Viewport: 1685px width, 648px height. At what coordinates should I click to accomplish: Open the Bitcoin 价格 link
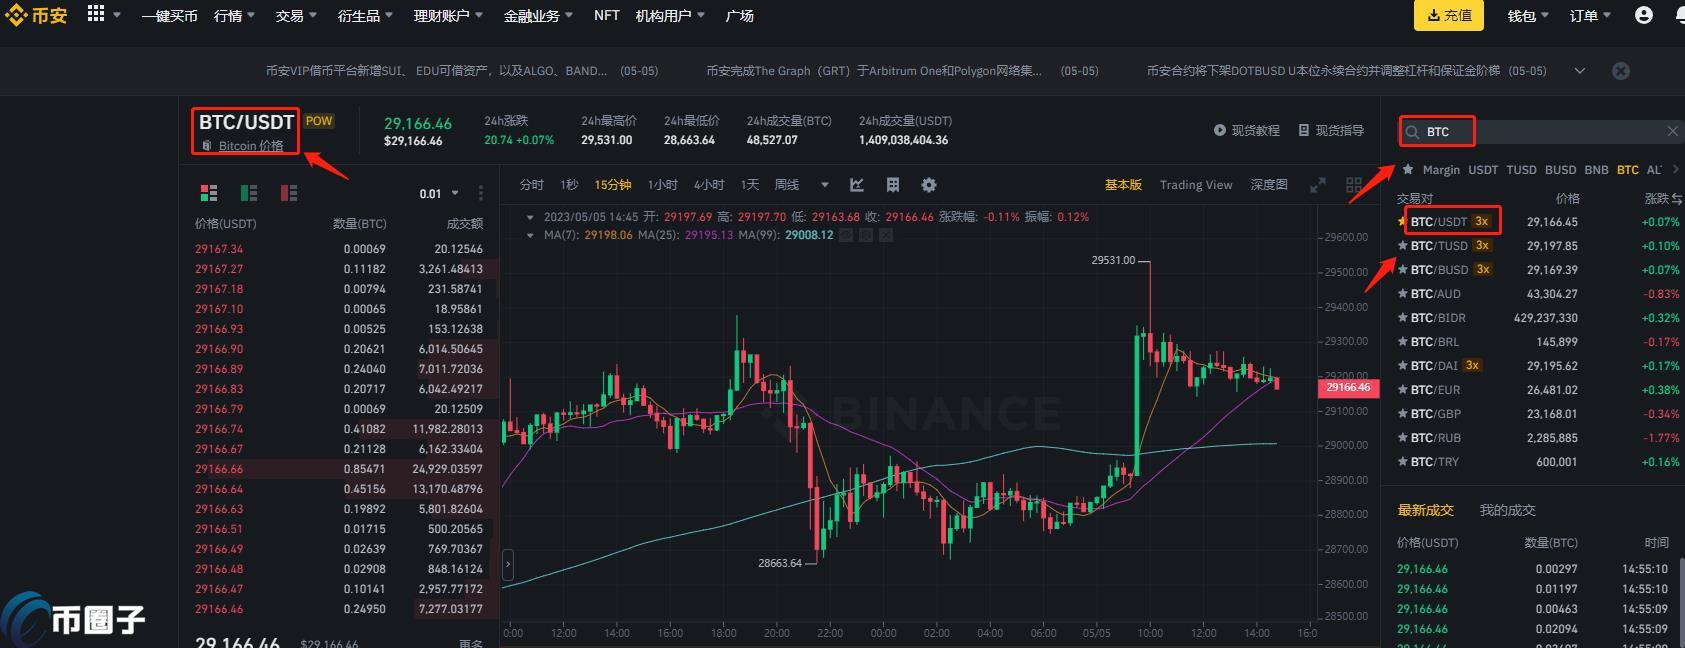pos(251,146)
